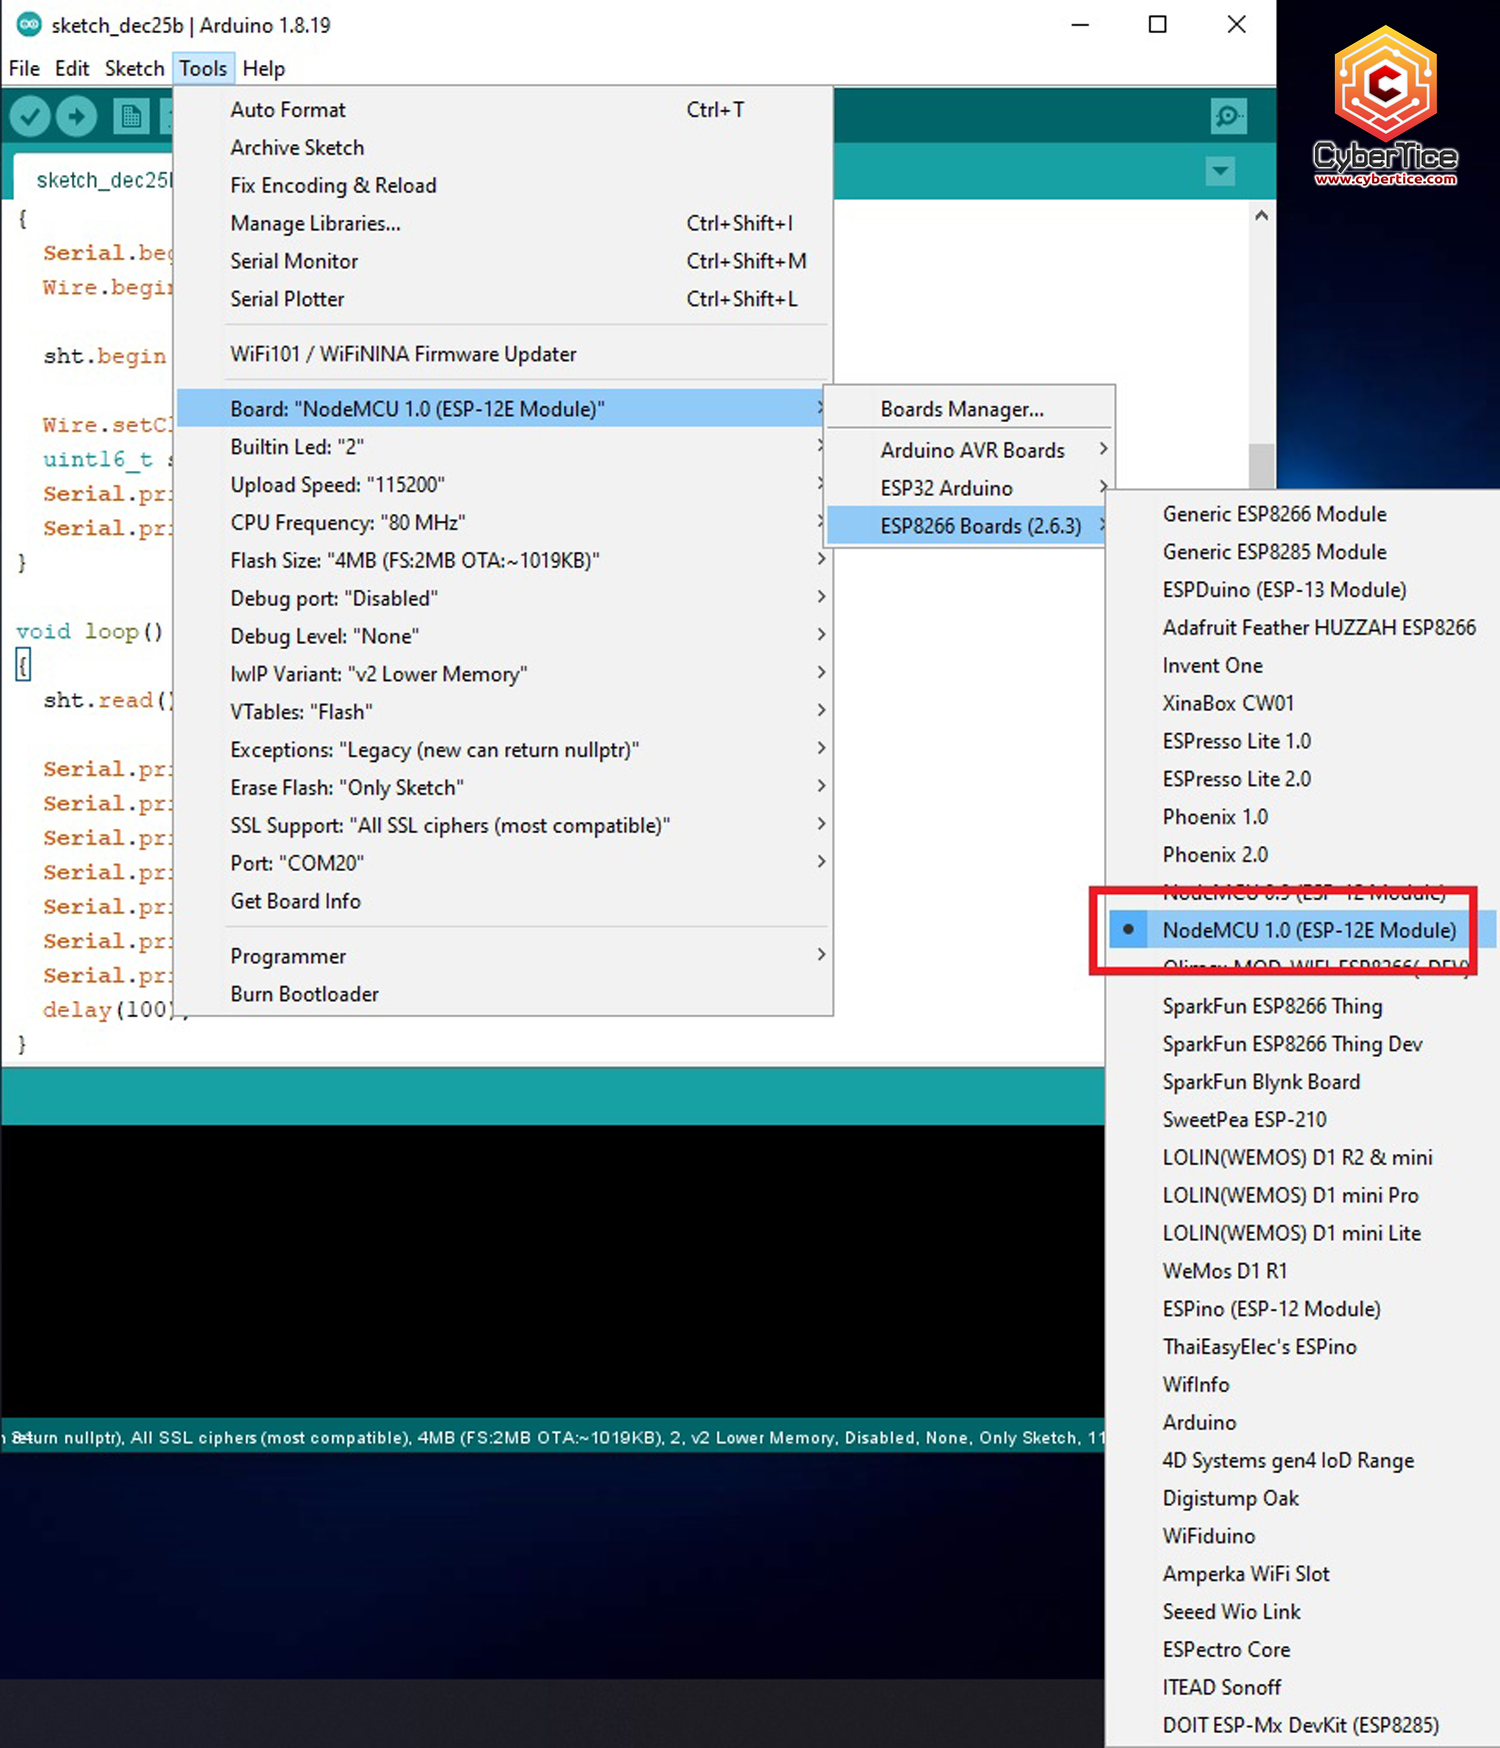Screen dimensions: 1500x1748
Task: Click the editor vertical scrollbar thumb
Action: [x=1261, y=464]
